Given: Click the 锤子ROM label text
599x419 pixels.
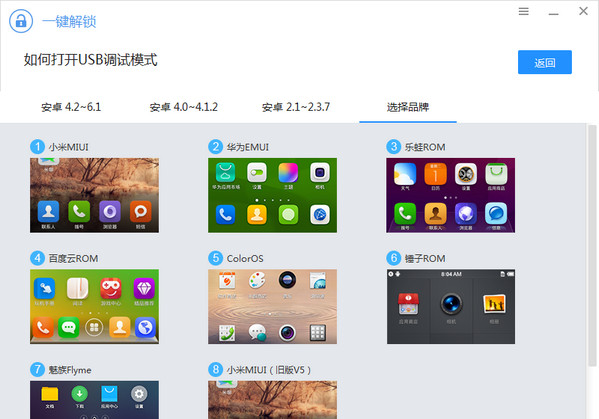Looking at the screenshot, I should point(425,259).
